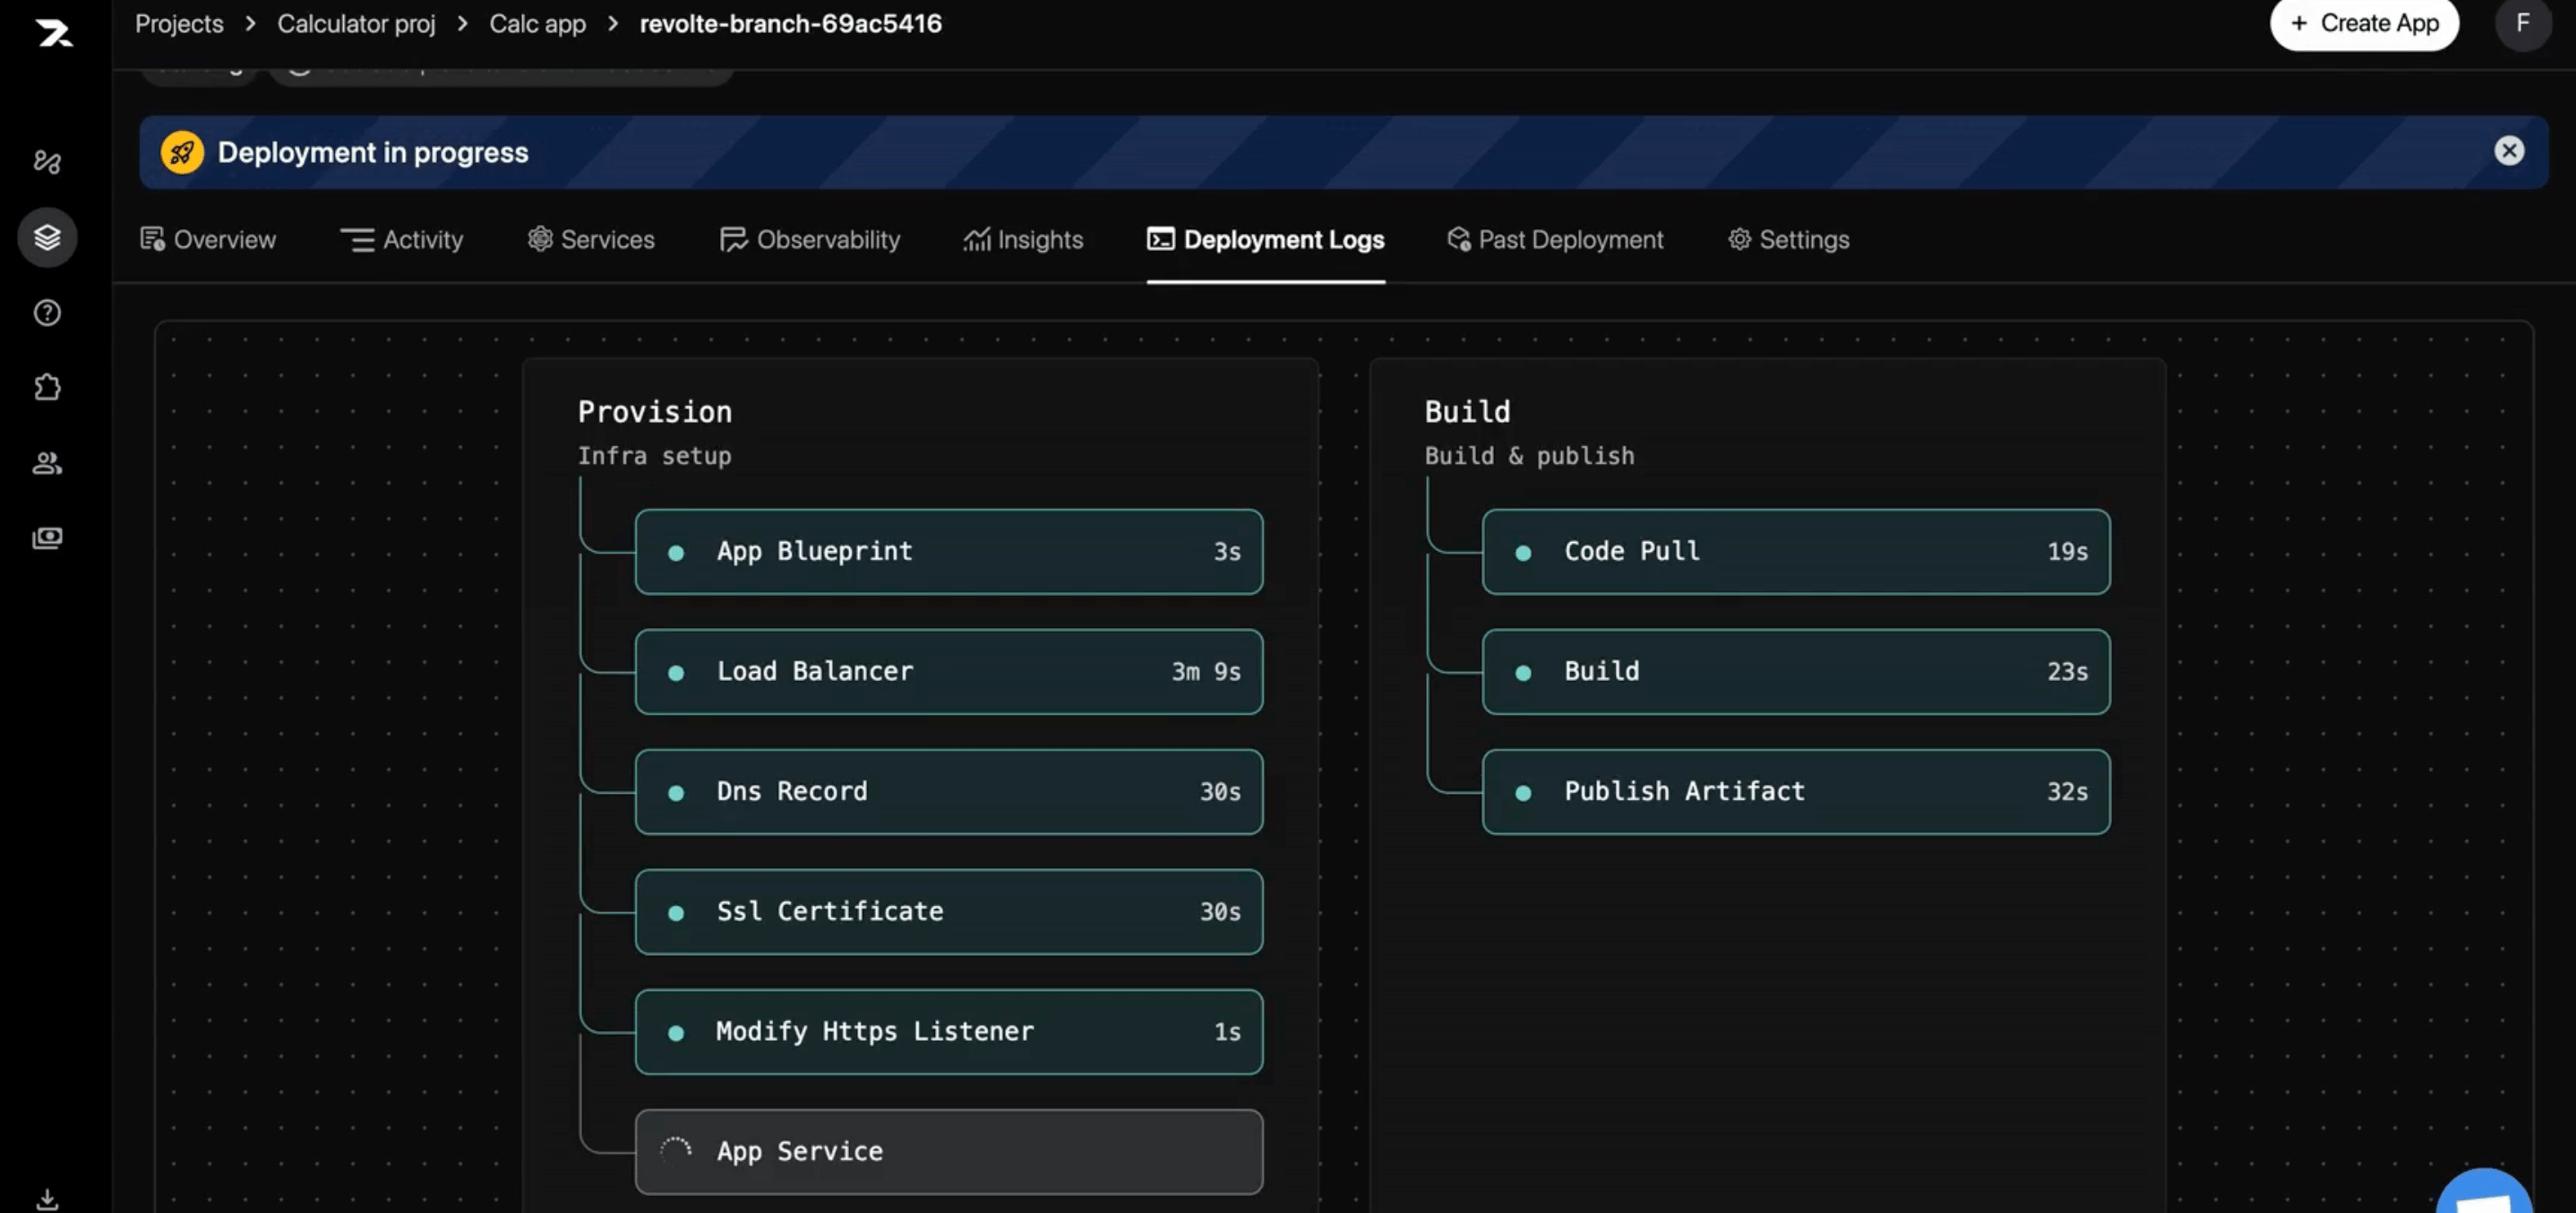
Task: Open the help question mark icon in sidebar
Action: point(47,312)
